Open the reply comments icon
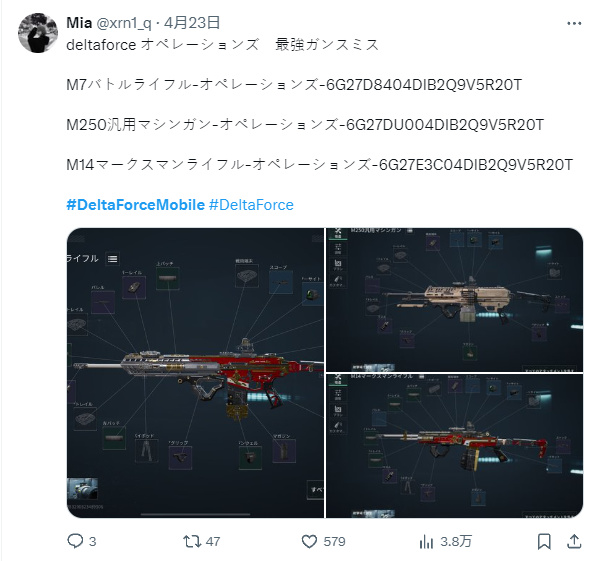This screenshot has width=597, height=561. 75,541
